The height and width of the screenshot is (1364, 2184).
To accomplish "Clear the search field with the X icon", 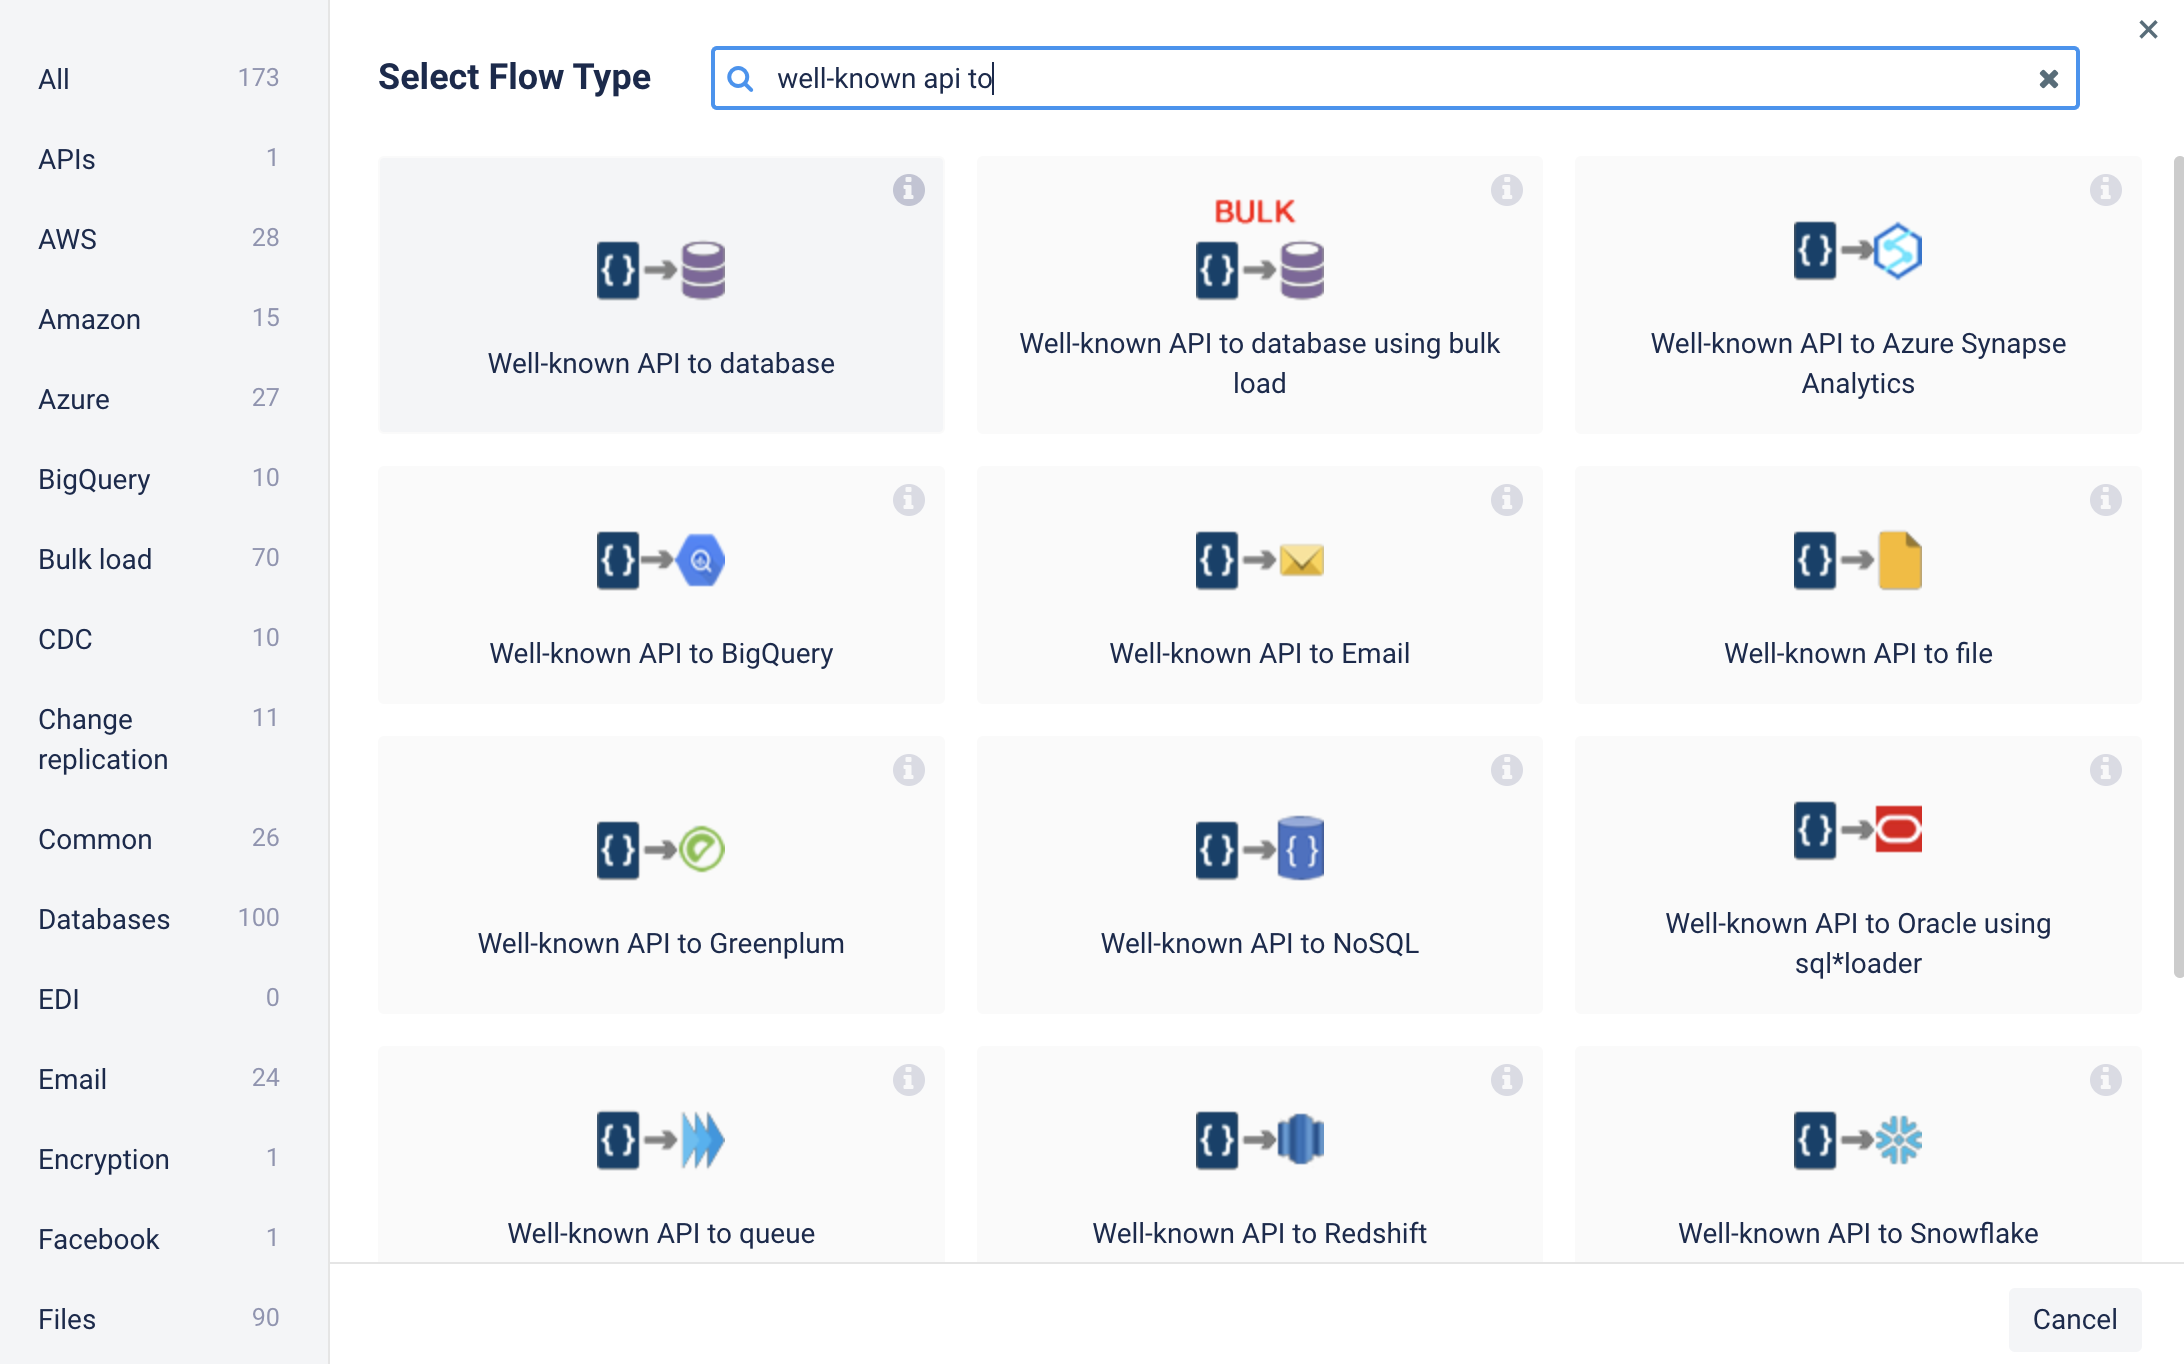I will [2048, 78].
